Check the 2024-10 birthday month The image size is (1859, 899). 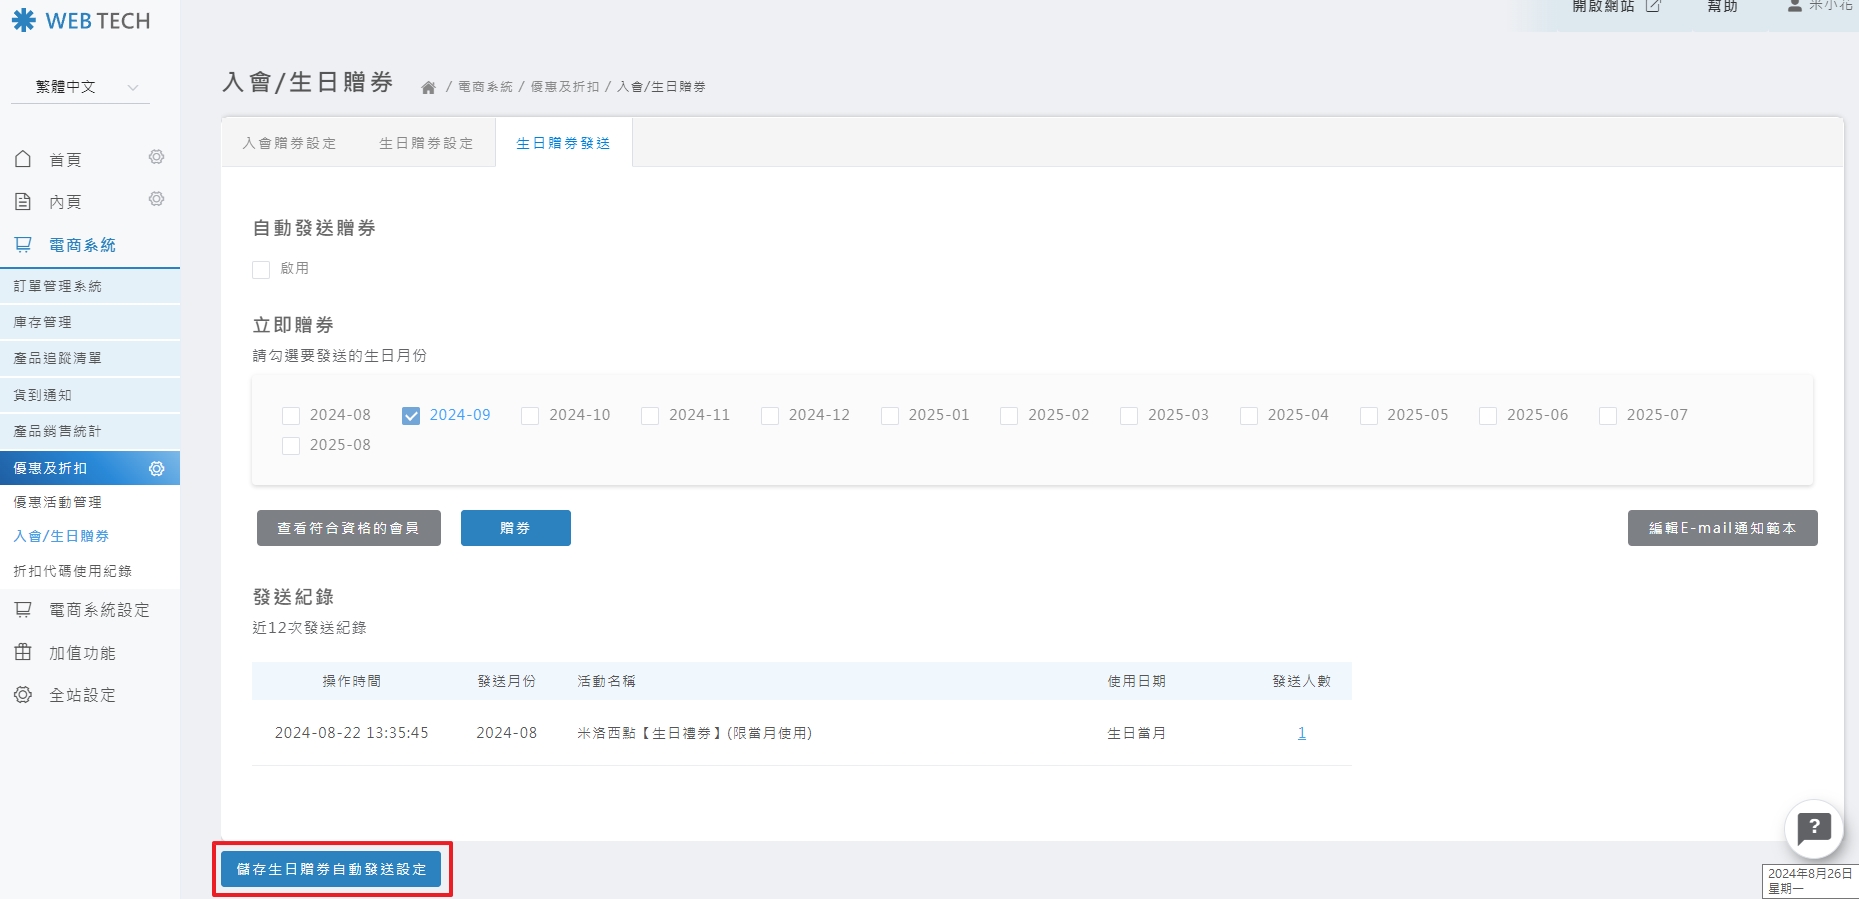(530, 416)
